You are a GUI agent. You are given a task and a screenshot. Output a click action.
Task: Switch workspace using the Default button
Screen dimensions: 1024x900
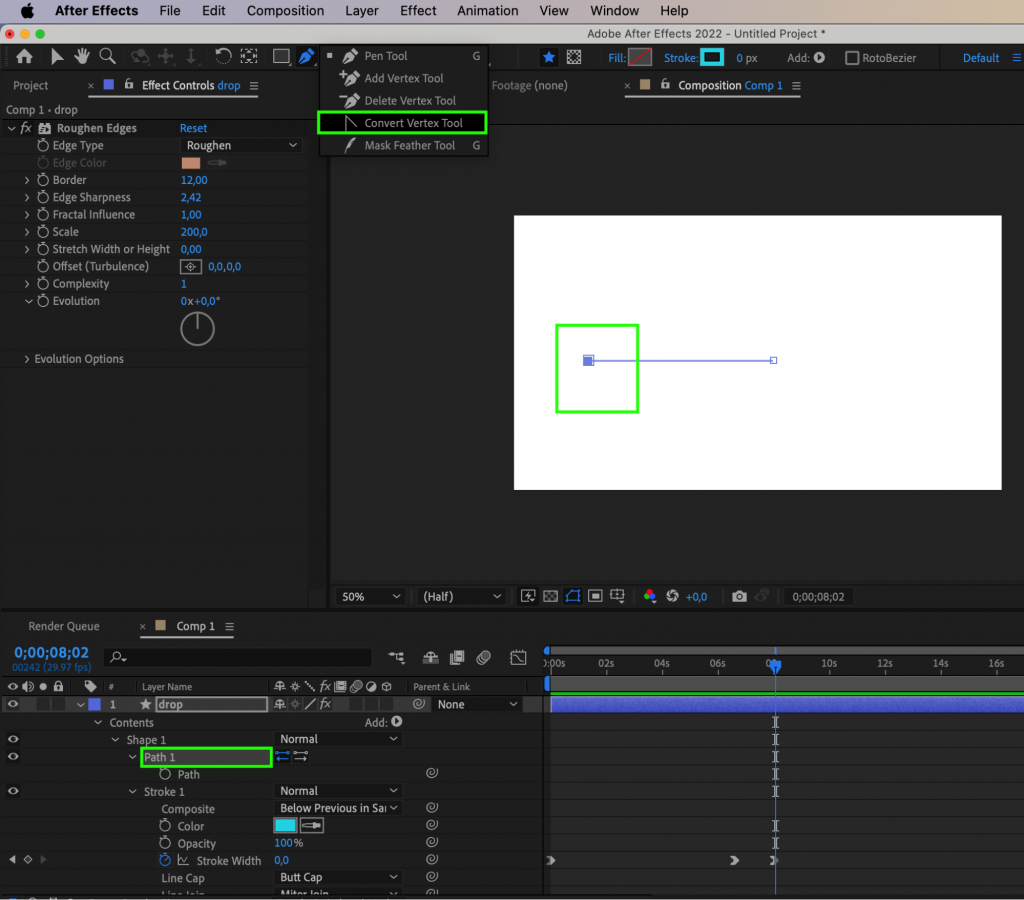pyautogui.click(x=980, y=57)
